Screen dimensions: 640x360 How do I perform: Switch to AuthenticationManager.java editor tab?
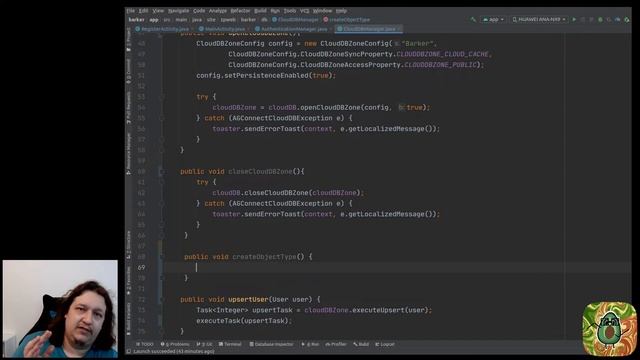293,29
